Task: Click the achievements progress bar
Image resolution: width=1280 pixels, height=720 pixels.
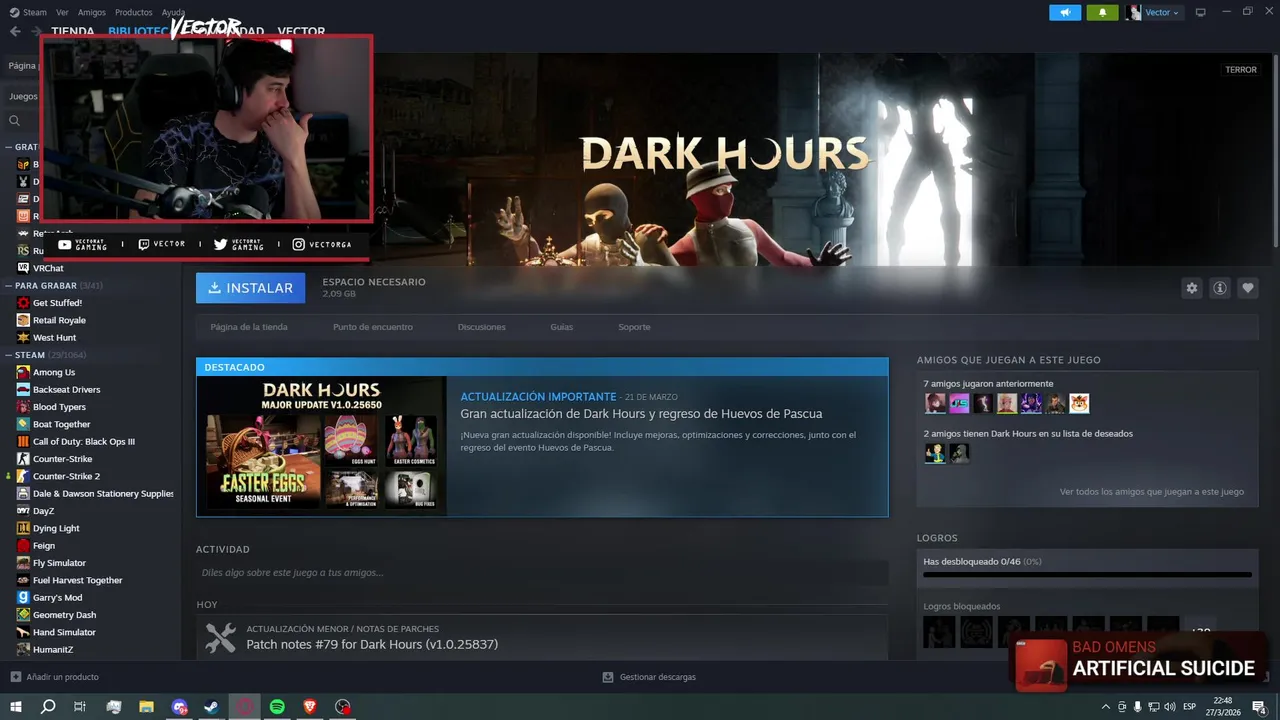Action: click(x=1087, y=575)
